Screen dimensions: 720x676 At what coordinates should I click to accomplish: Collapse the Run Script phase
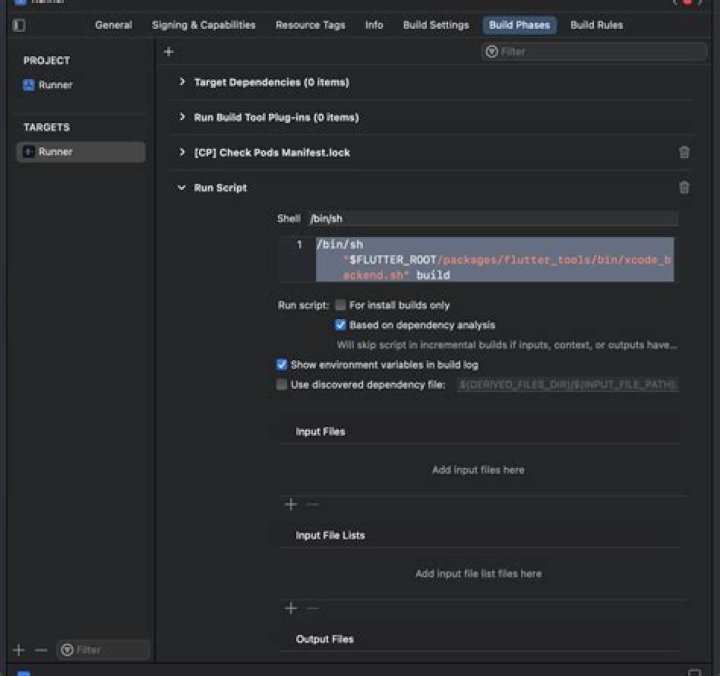click(181, 187)
